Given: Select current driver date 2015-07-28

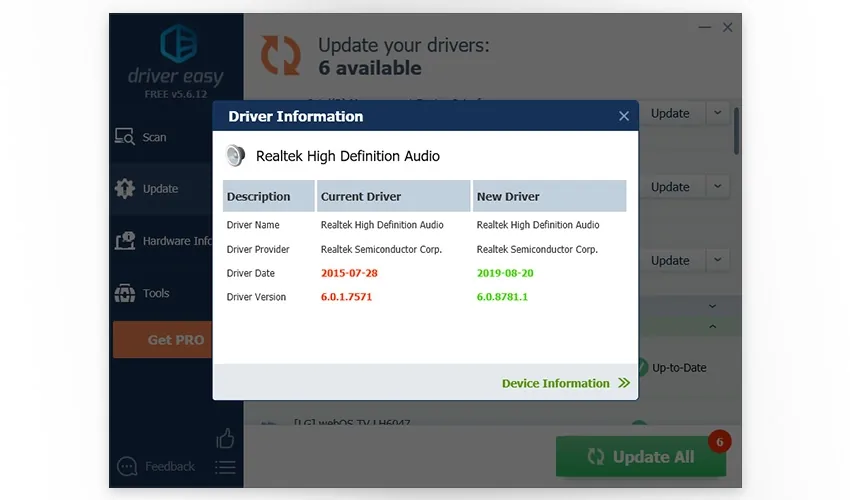Looking at the screenshot, I should point(349,273).
